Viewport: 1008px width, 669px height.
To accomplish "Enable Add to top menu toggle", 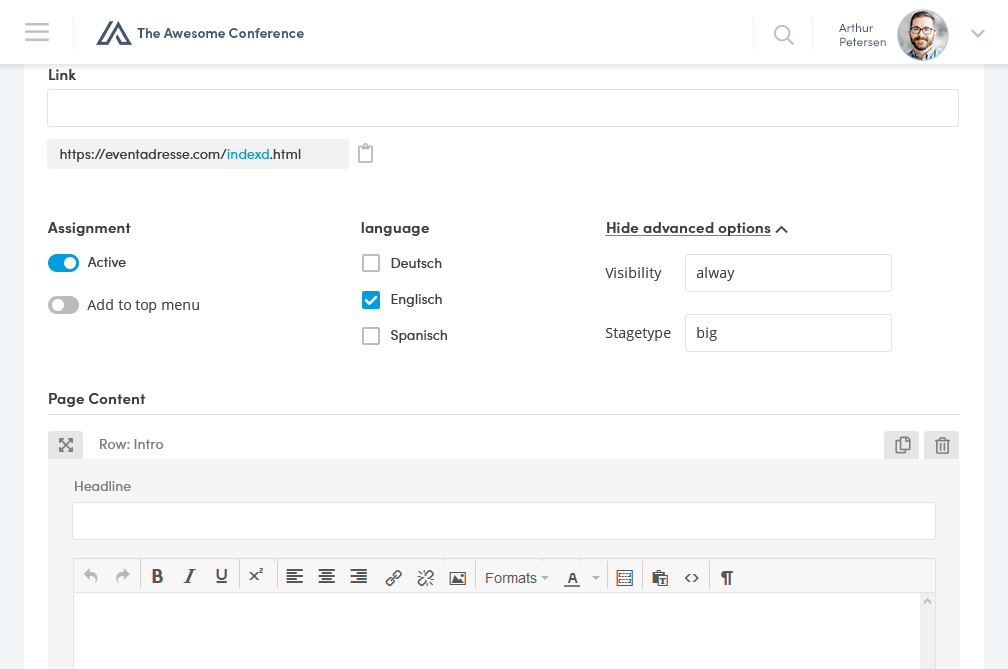I will pos(64,305).
